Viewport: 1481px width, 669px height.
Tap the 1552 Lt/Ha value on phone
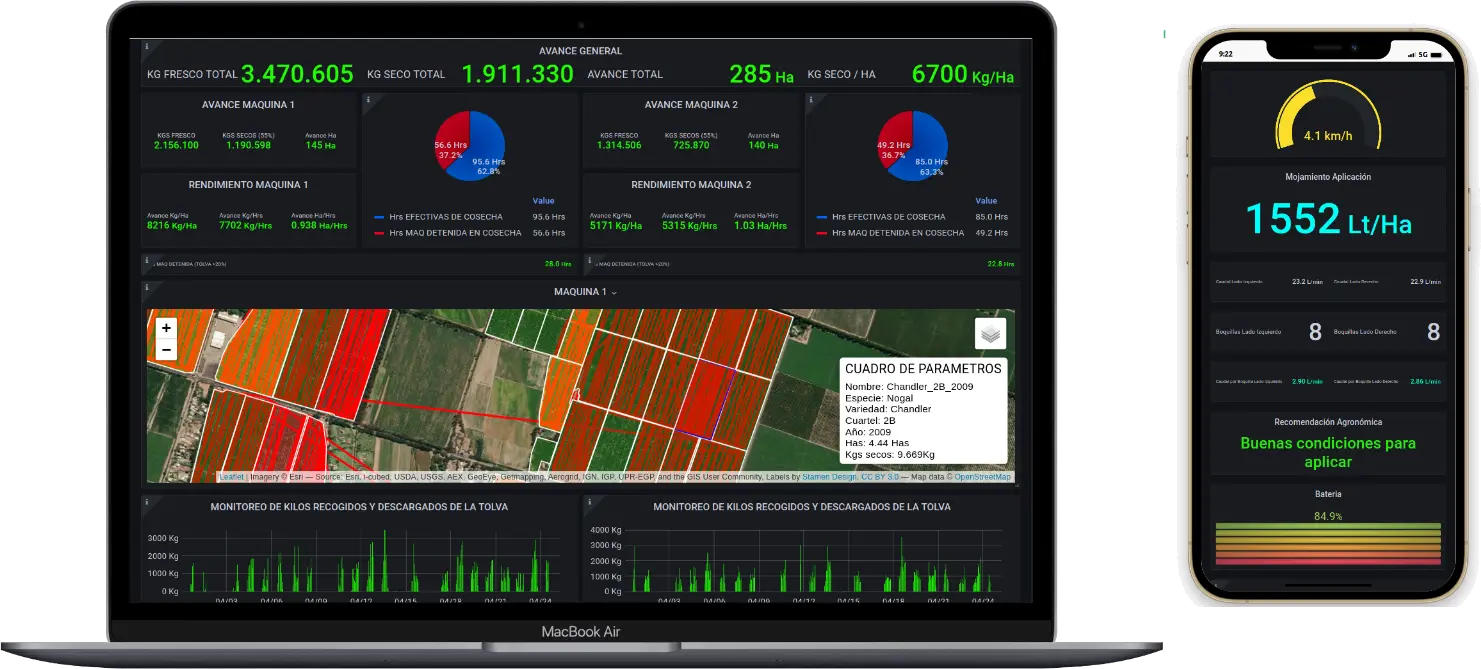tap(1328, 219)
